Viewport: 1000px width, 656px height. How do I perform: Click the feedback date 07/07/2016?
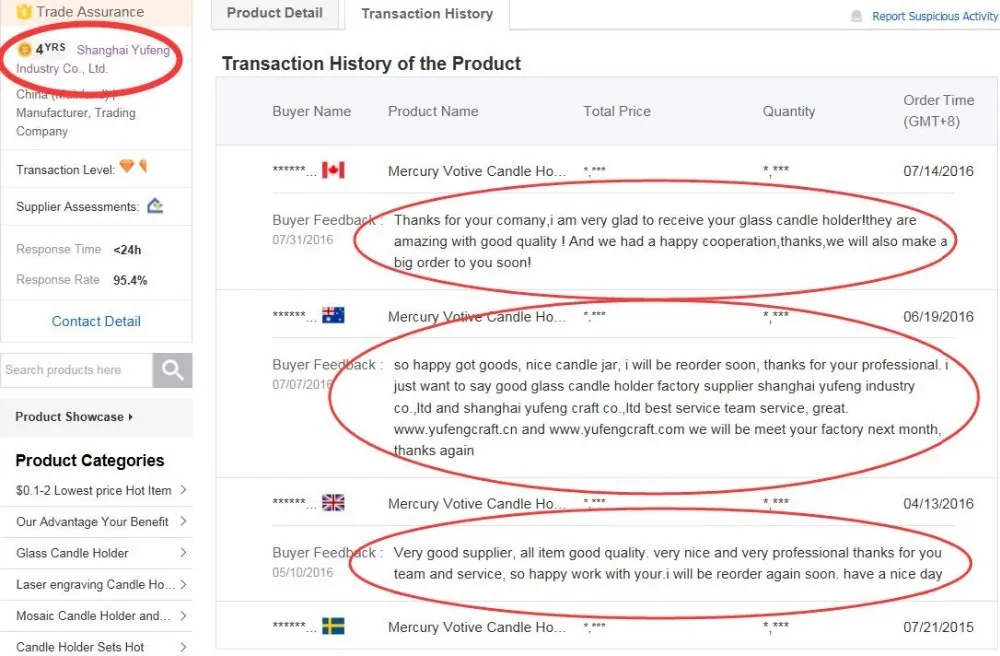click(x=303, y=384)
